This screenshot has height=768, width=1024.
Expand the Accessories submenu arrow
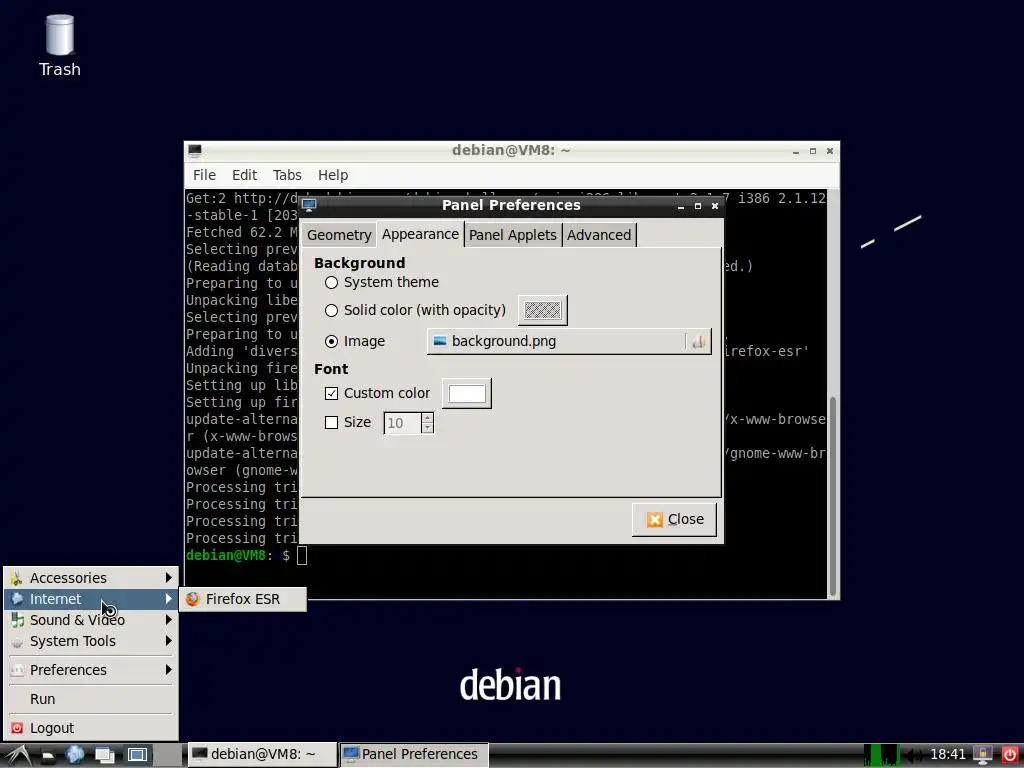pyautogui.click(x=168, y=577)
